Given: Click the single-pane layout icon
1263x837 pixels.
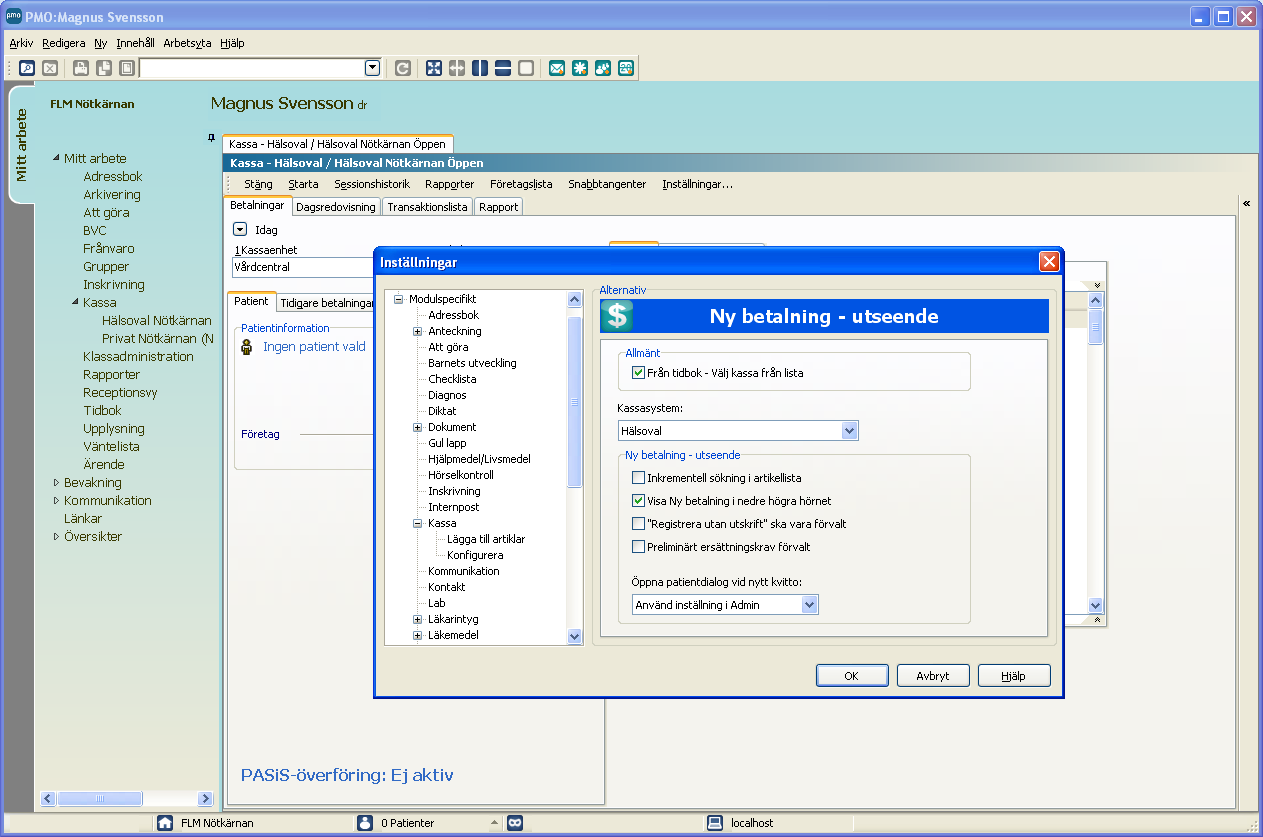Looking at the screenshot, I should point(526,68).
